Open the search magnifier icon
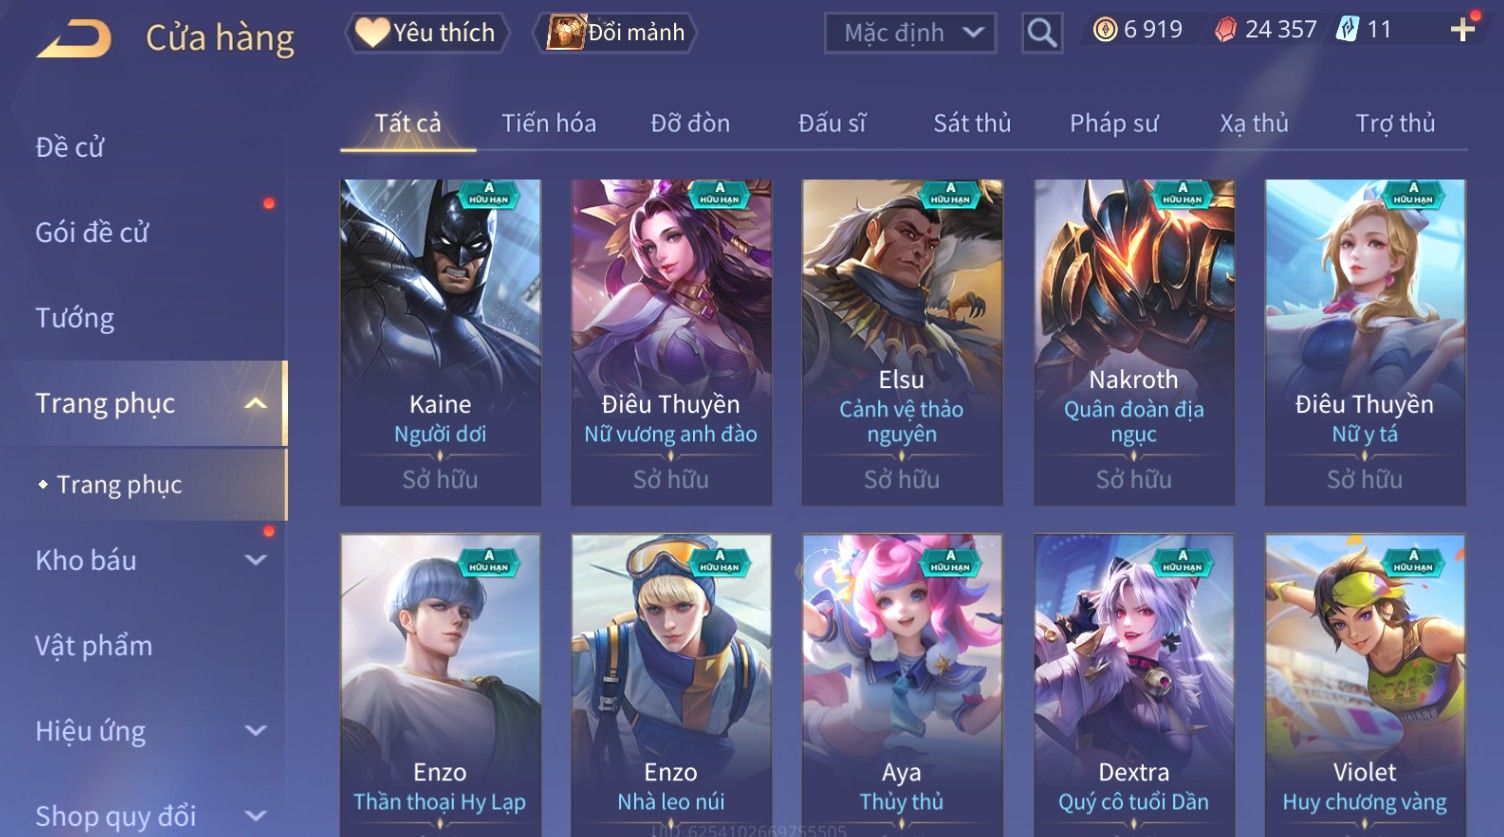 tap(1041, 33)
